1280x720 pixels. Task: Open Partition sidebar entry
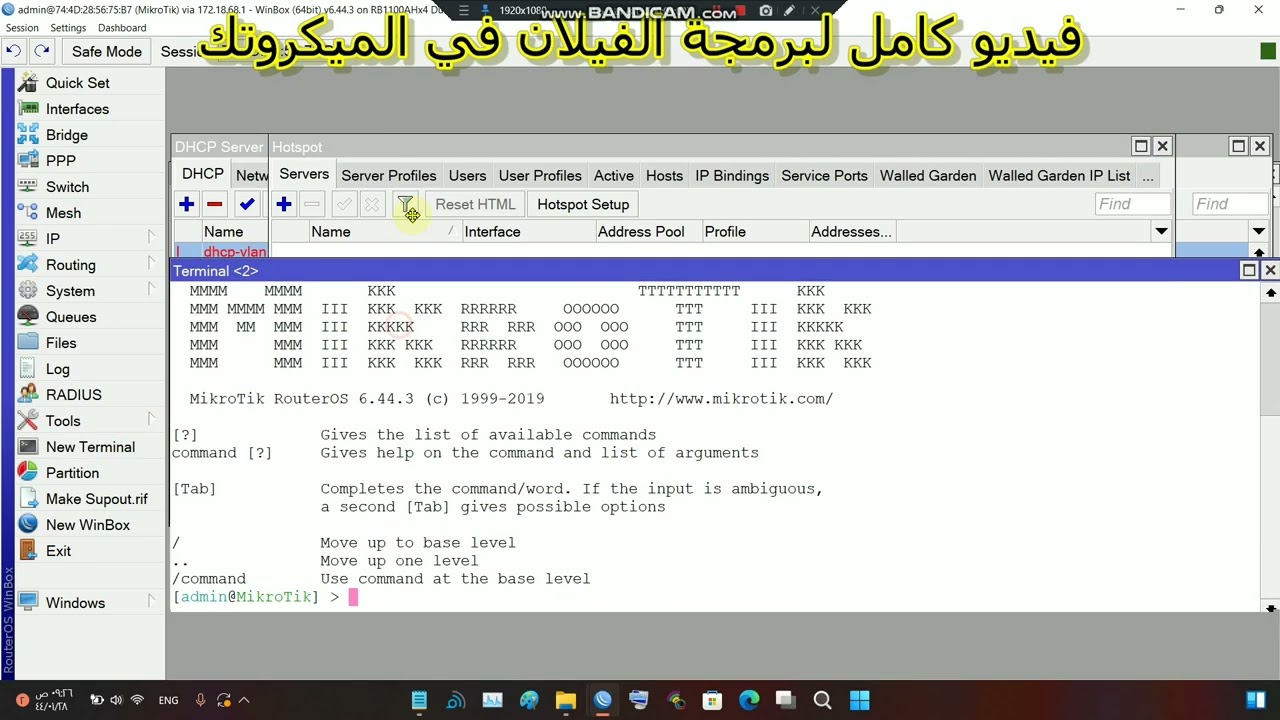tap(72, 473)
